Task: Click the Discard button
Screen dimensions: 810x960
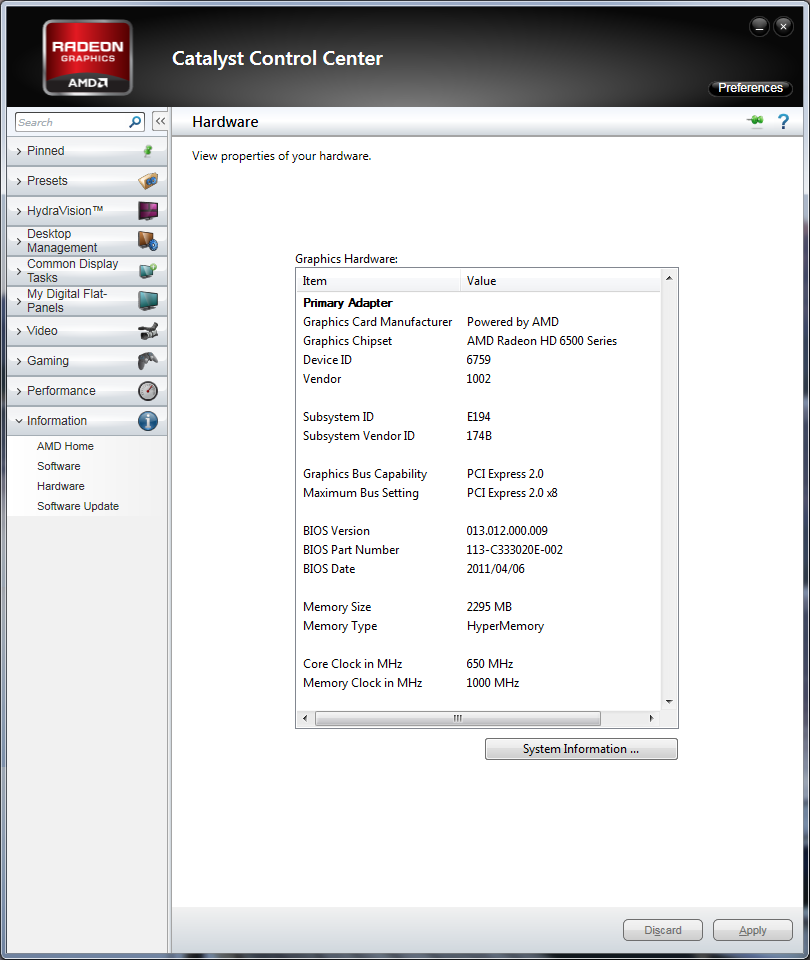Action: click(x=662, y=930)
